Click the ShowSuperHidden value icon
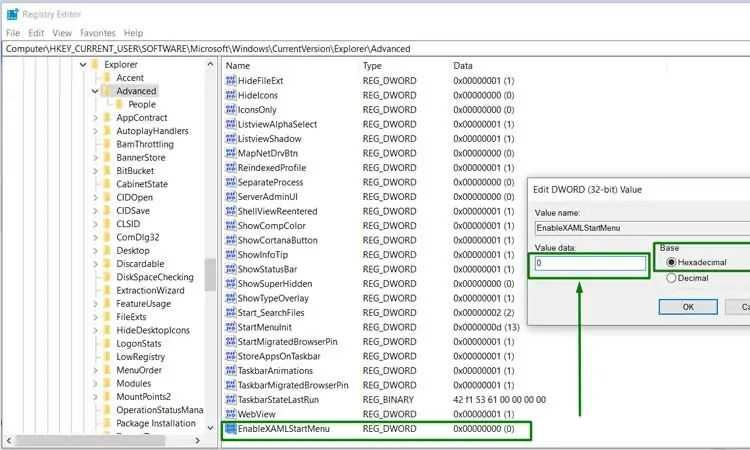Screen dimensions: 750x450 pyautogui.click(x=231, y=284)
